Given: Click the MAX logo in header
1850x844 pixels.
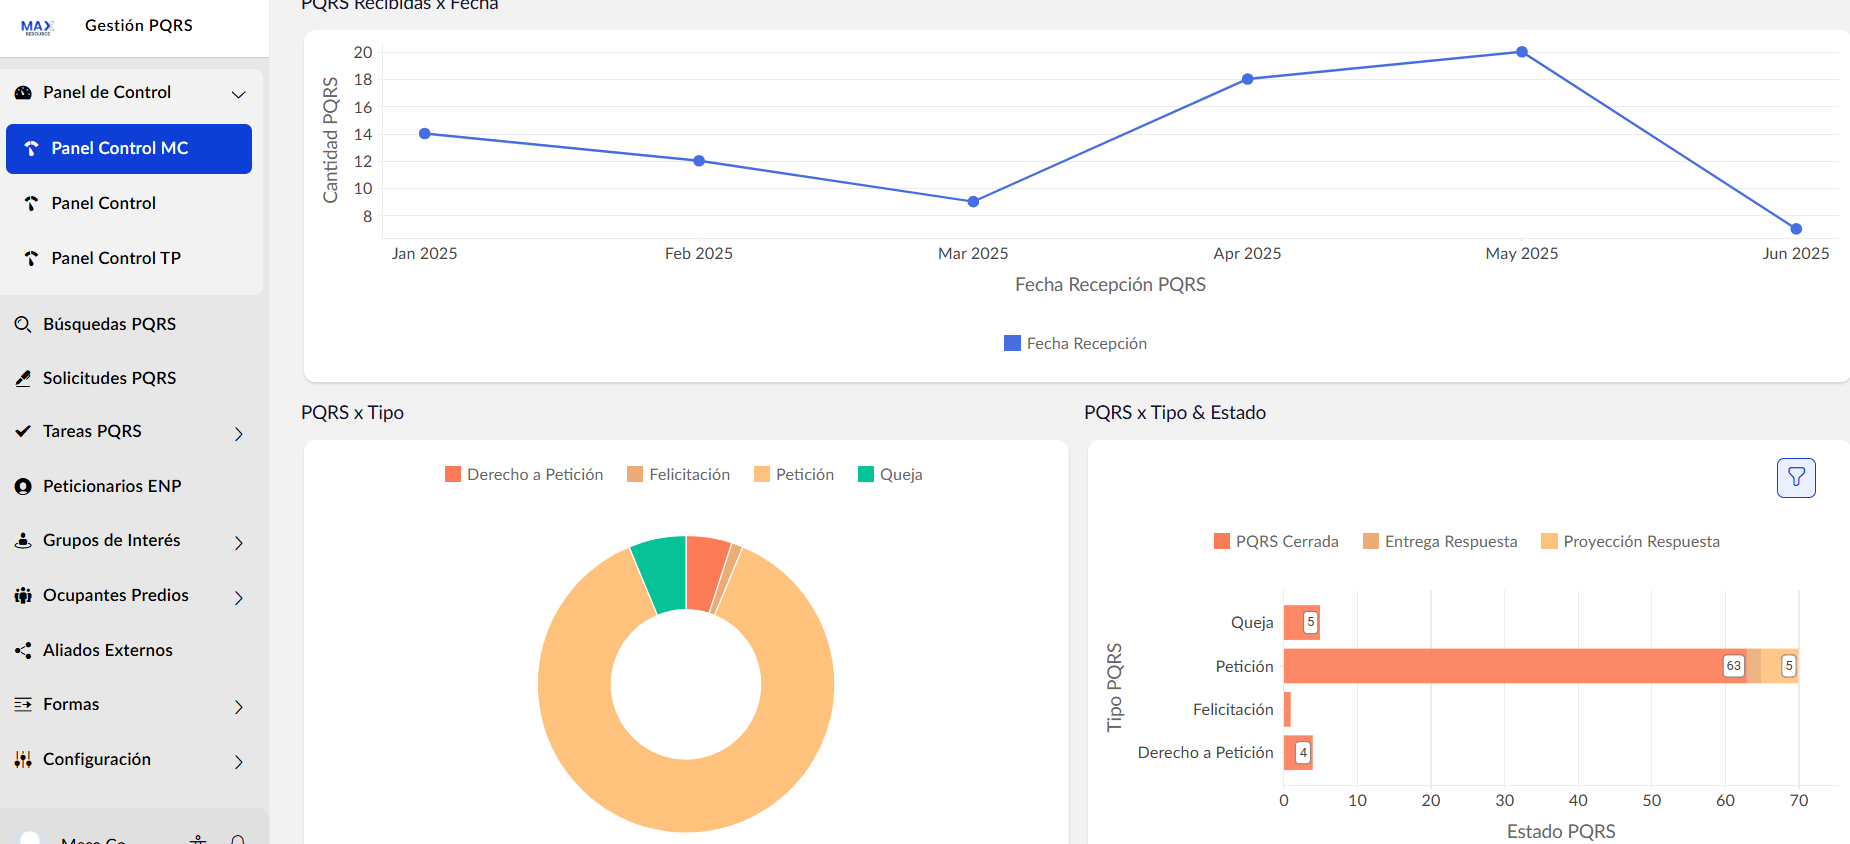Looking at the screenshot, I should point(38,27).
